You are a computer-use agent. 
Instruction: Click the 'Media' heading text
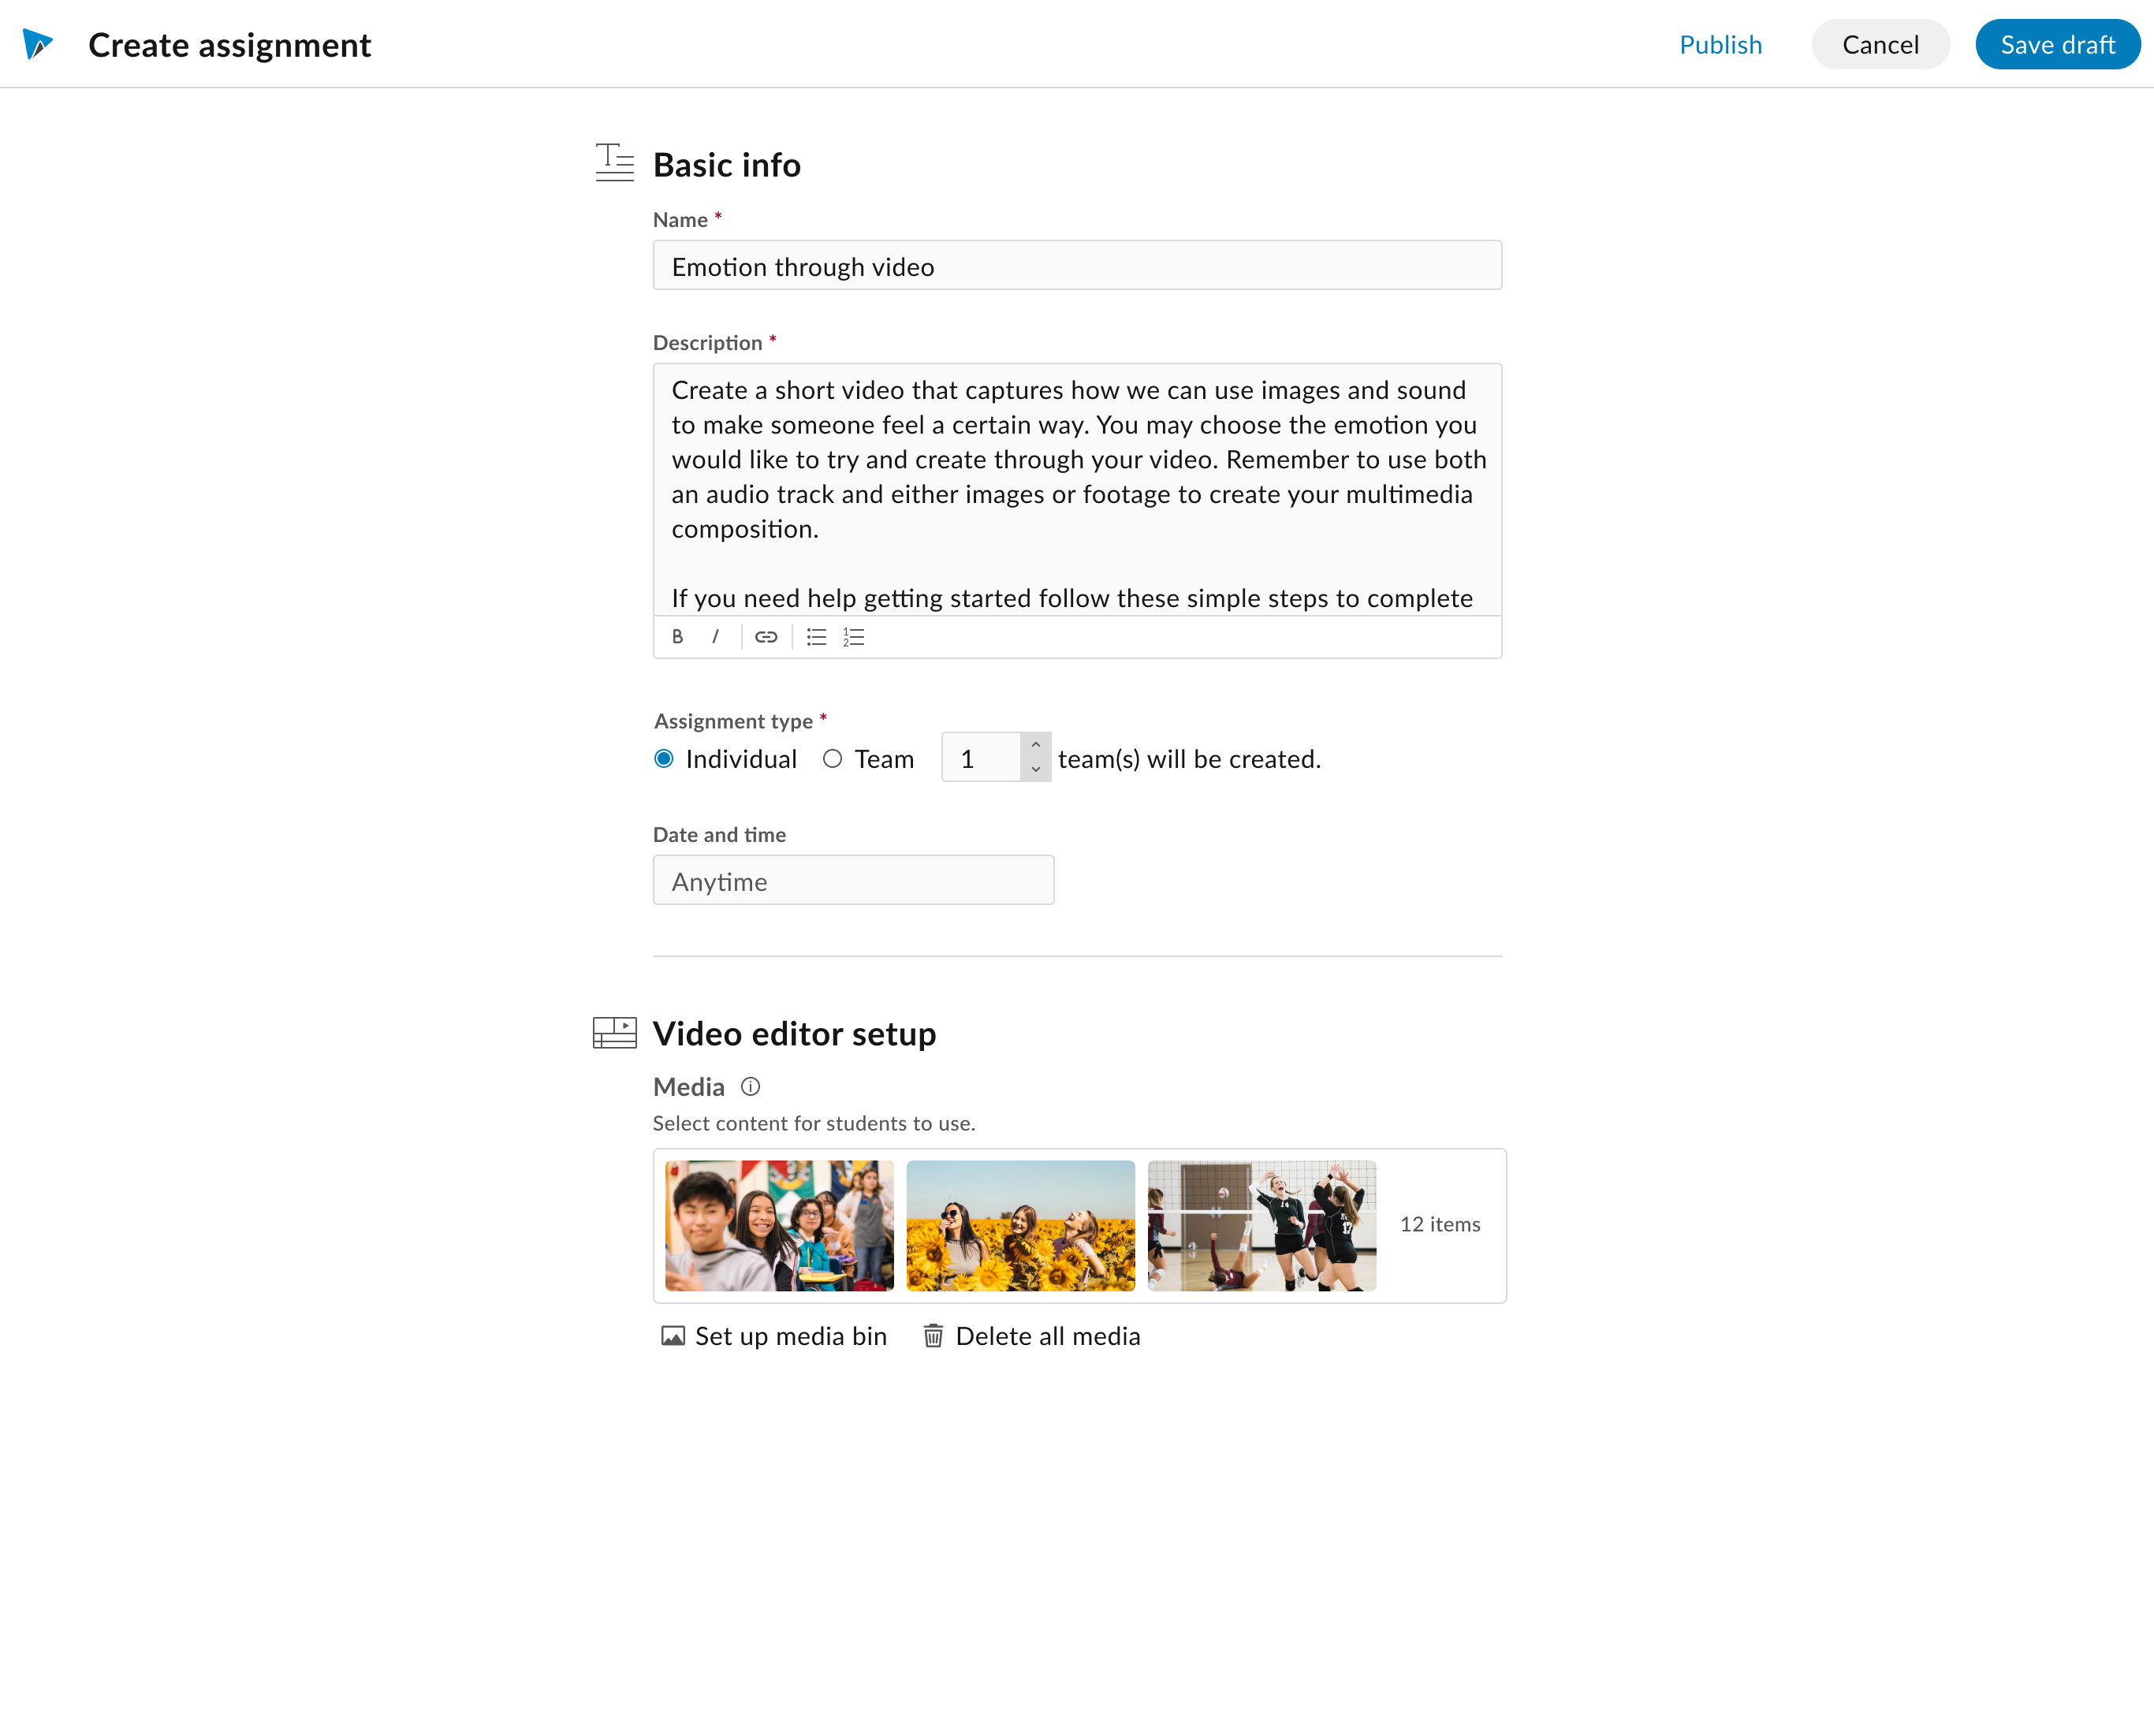tap(689, 1087)
